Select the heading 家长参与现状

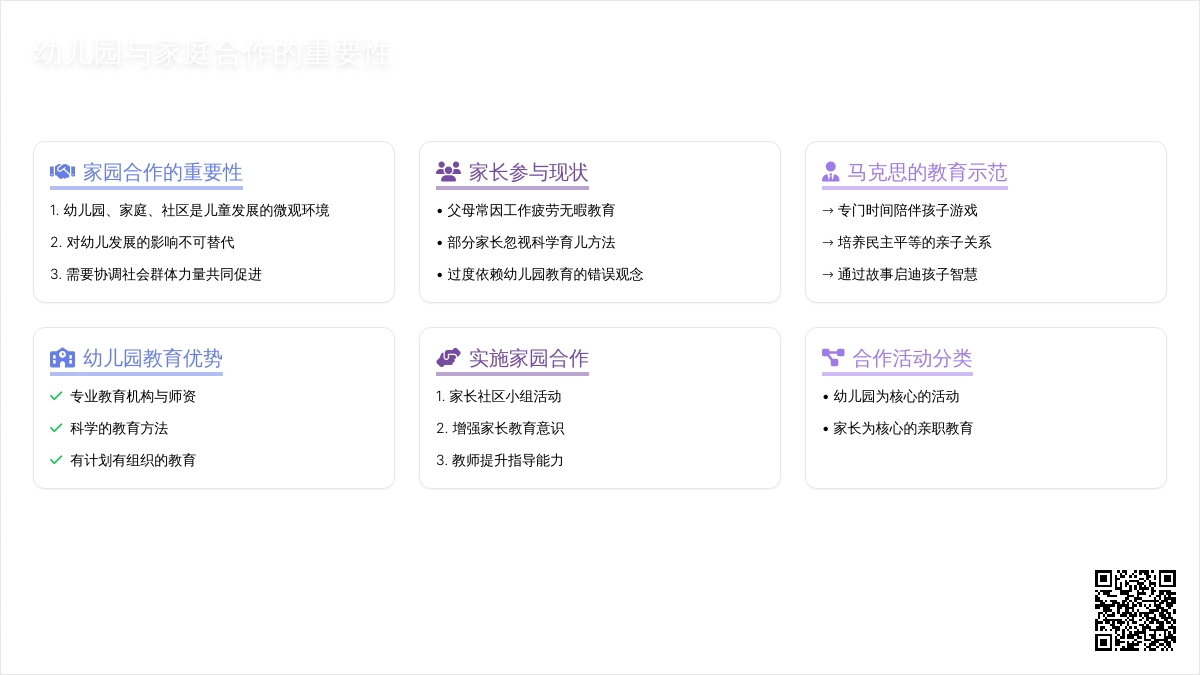pos(529,172)
